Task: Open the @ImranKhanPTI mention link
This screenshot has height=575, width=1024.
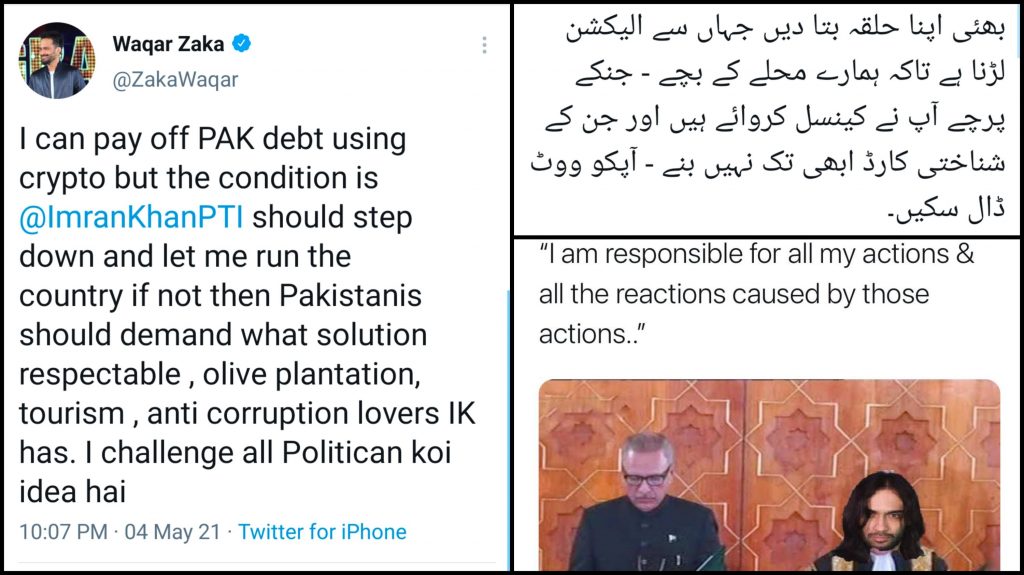Action: pyautogui.click(x=131, y=217)
